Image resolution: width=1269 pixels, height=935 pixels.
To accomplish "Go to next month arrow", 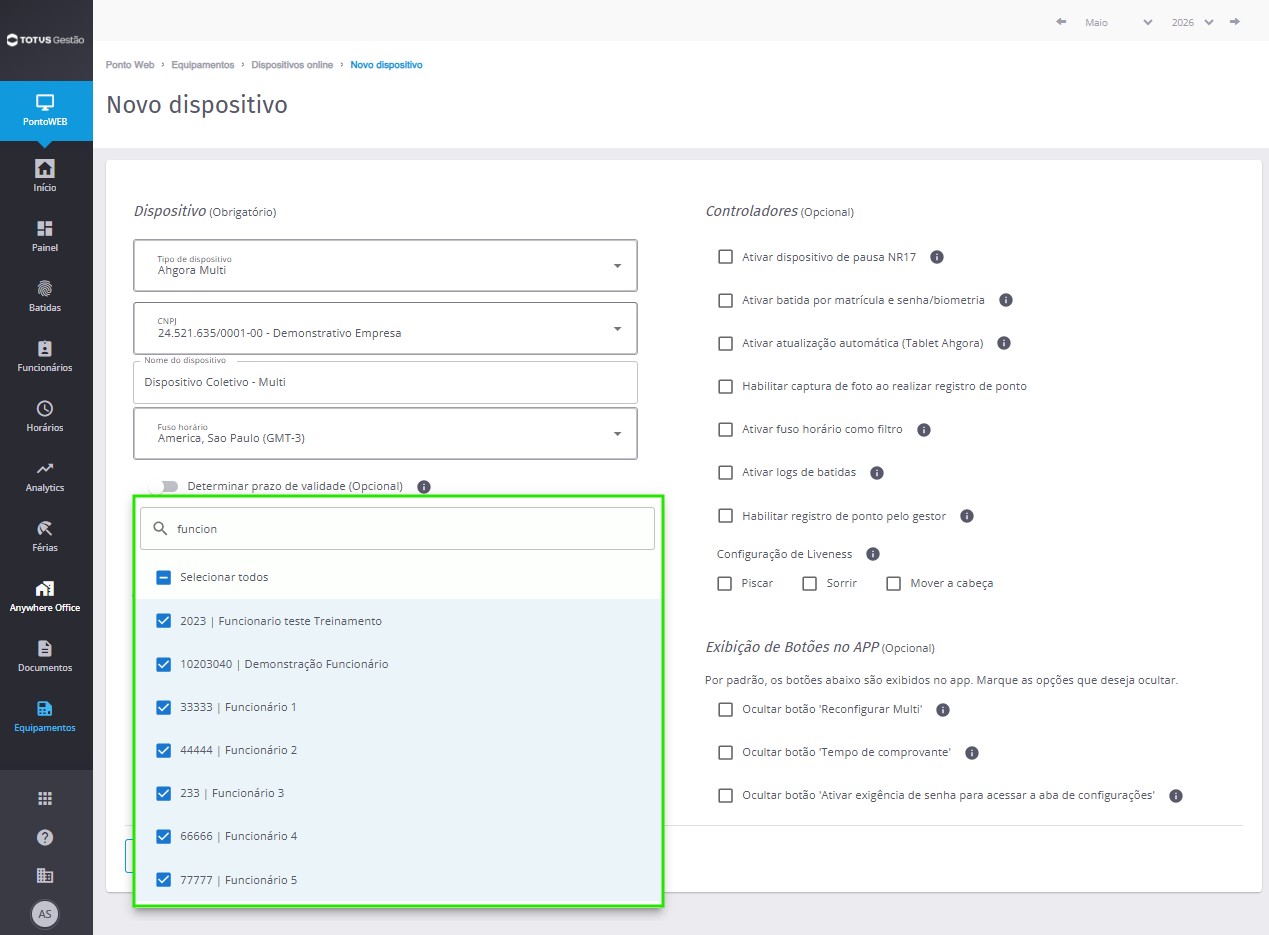I will (x=1235, y=22).
